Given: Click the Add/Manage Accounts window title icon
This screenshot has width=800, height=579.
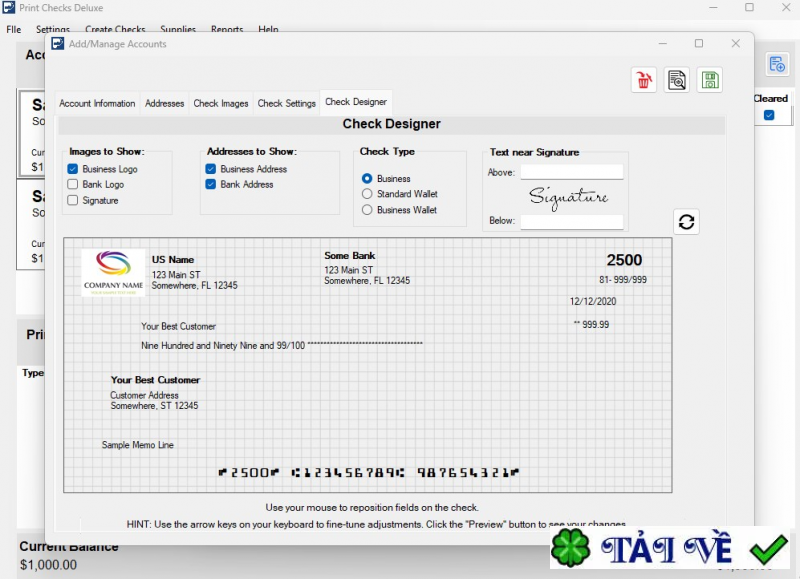Looking at the screenshot, I should (x=58, y=44).
